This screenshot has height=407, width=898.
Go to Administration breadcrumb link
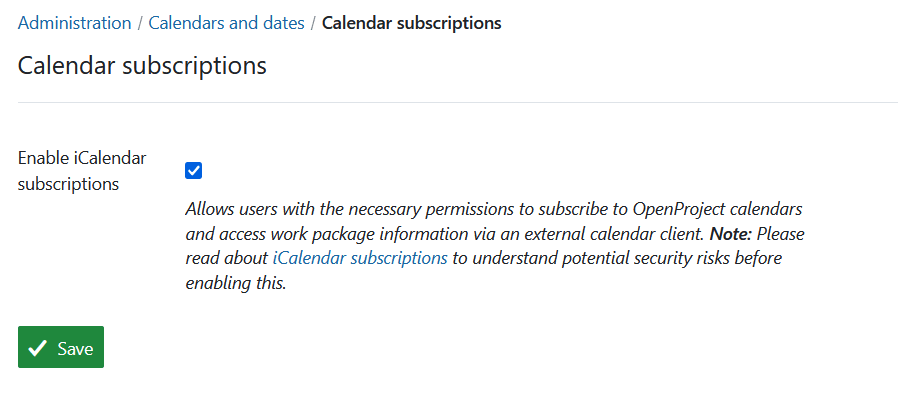coord(74,22)
